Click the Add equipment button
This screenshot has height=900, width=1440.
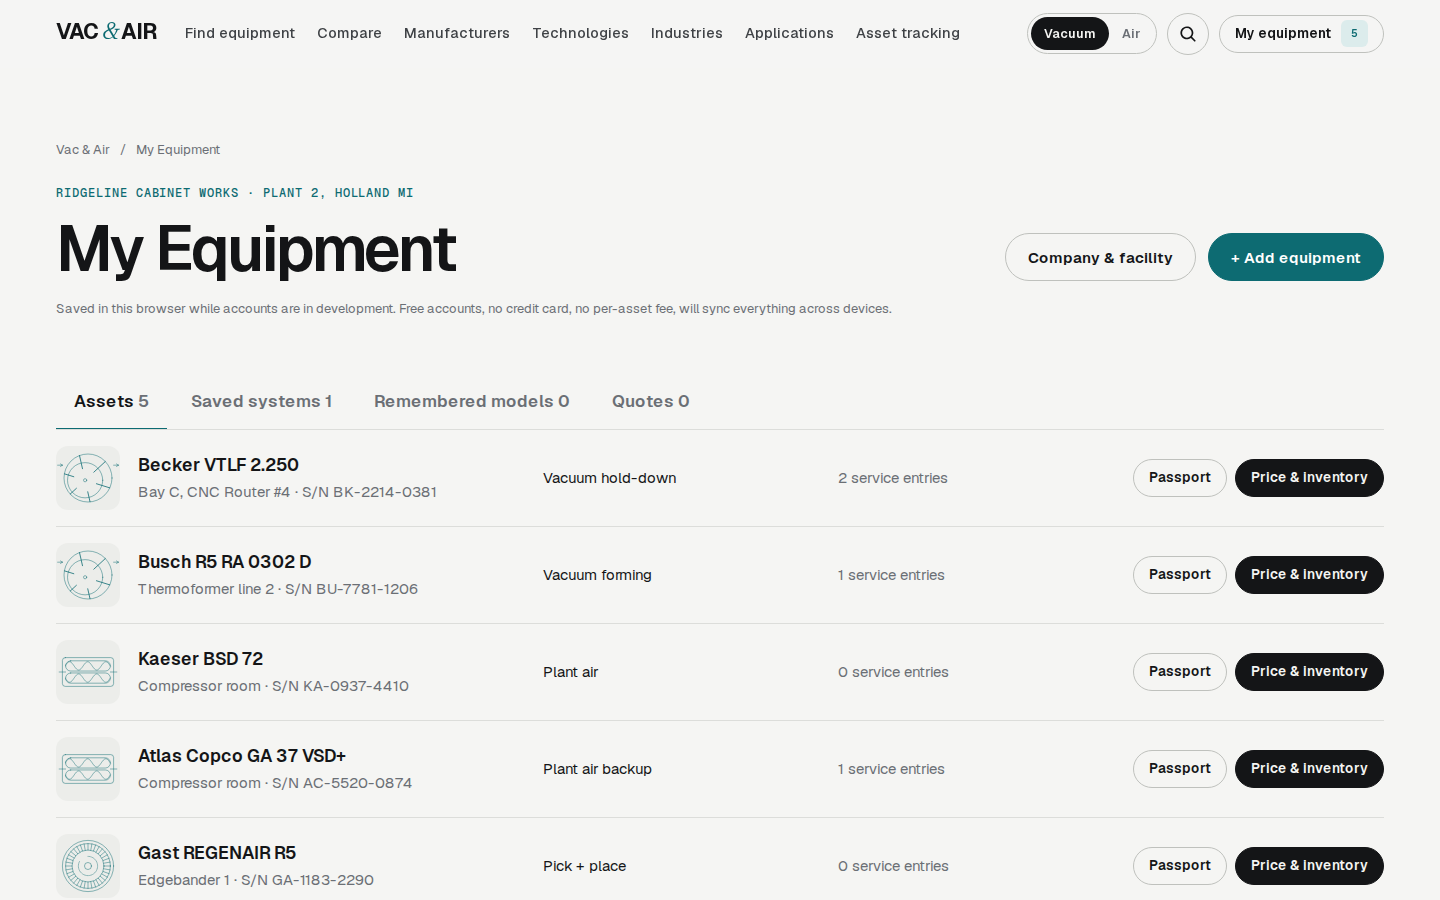[1296, 257]
